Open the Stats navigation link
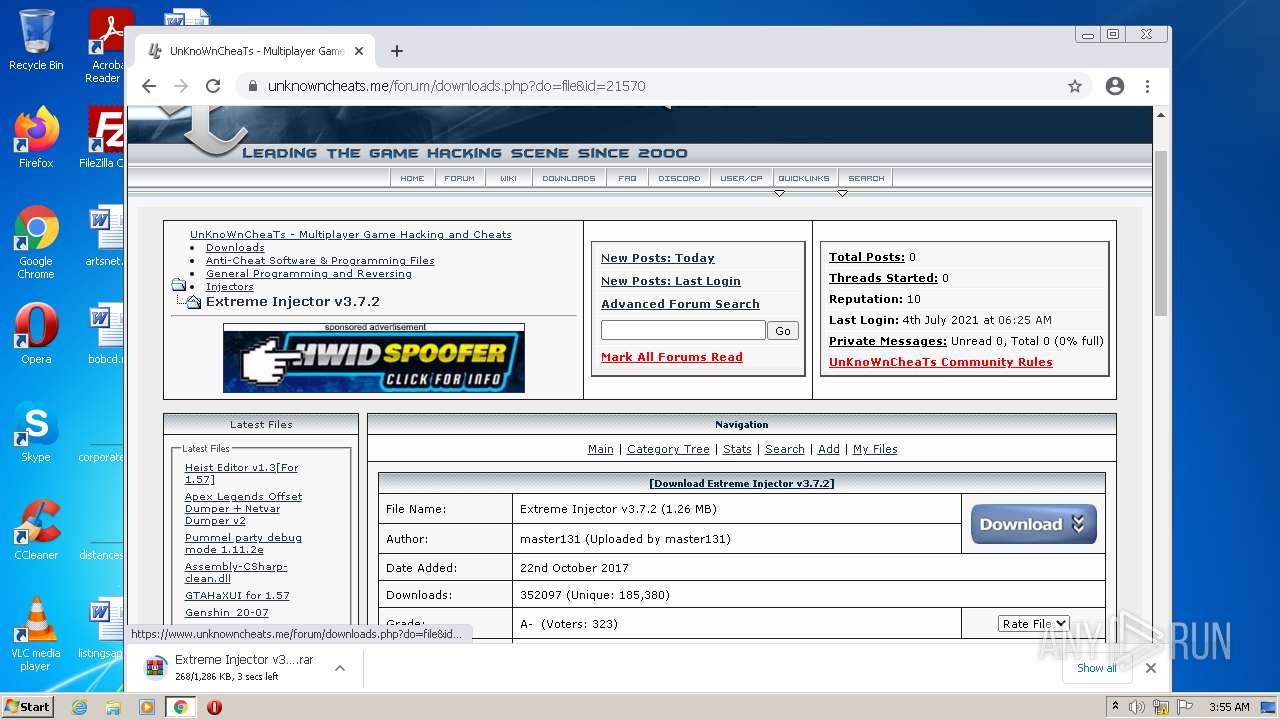Viewport: 1280px width, 720px height. (x=737, y=449)
